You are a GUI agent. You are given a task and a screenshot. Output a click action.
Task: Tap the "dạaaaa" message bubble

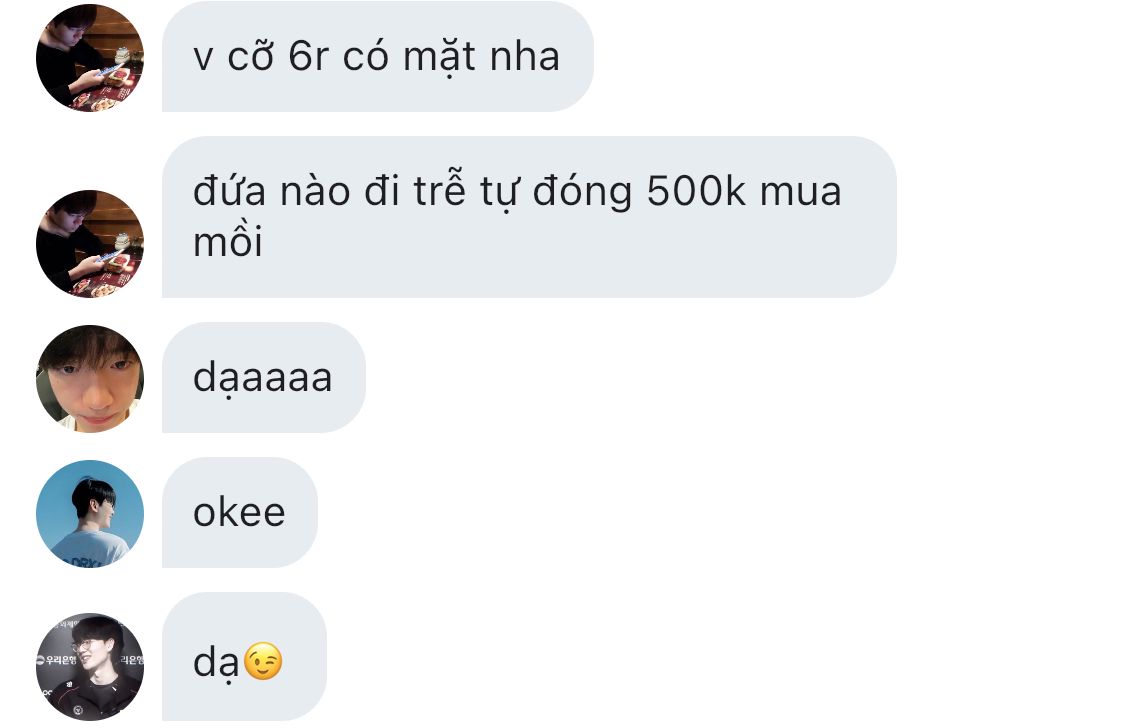[x=263, y=377]
